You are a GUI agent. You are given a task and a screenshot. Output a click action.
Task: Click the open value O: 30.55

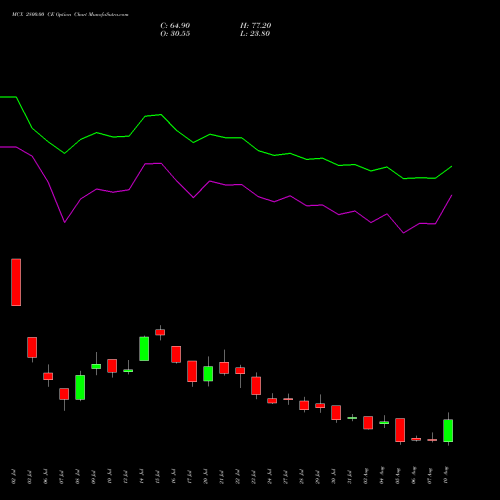point(175,34)
